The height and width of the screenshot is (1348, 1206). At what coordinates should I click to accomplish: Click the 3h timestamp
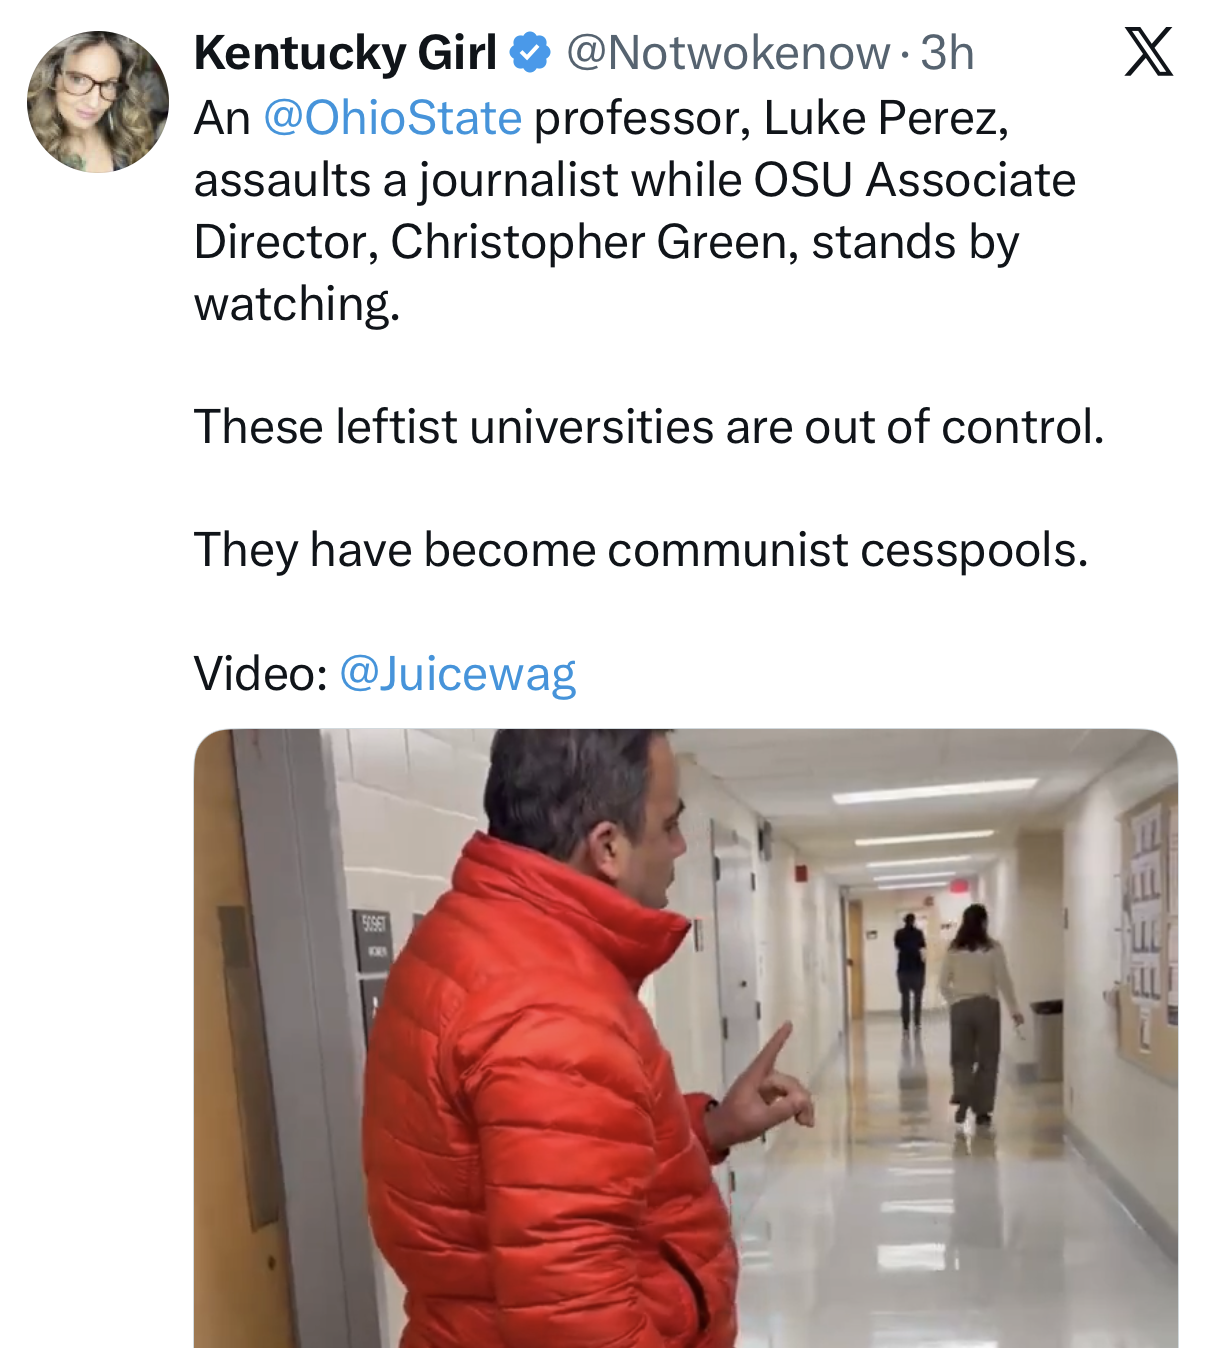[x=947, y=53]
